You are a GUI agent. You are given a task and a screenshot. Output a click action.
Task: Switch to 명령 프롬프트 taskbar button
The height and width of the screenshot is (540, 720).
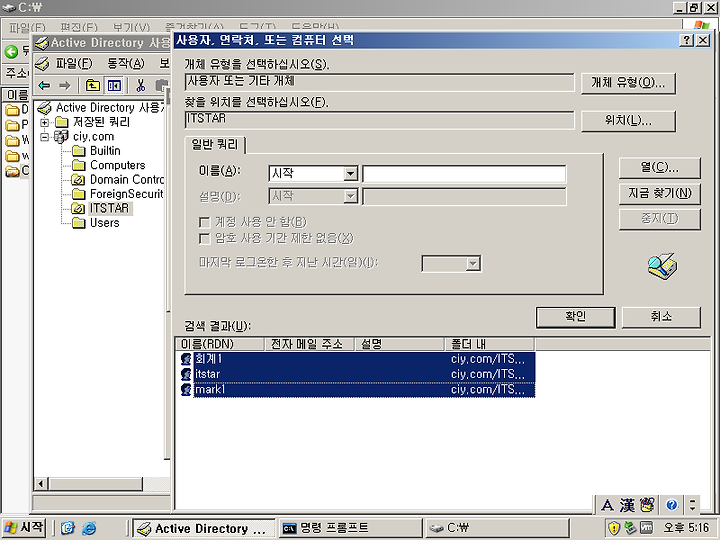tap(350, 528)
